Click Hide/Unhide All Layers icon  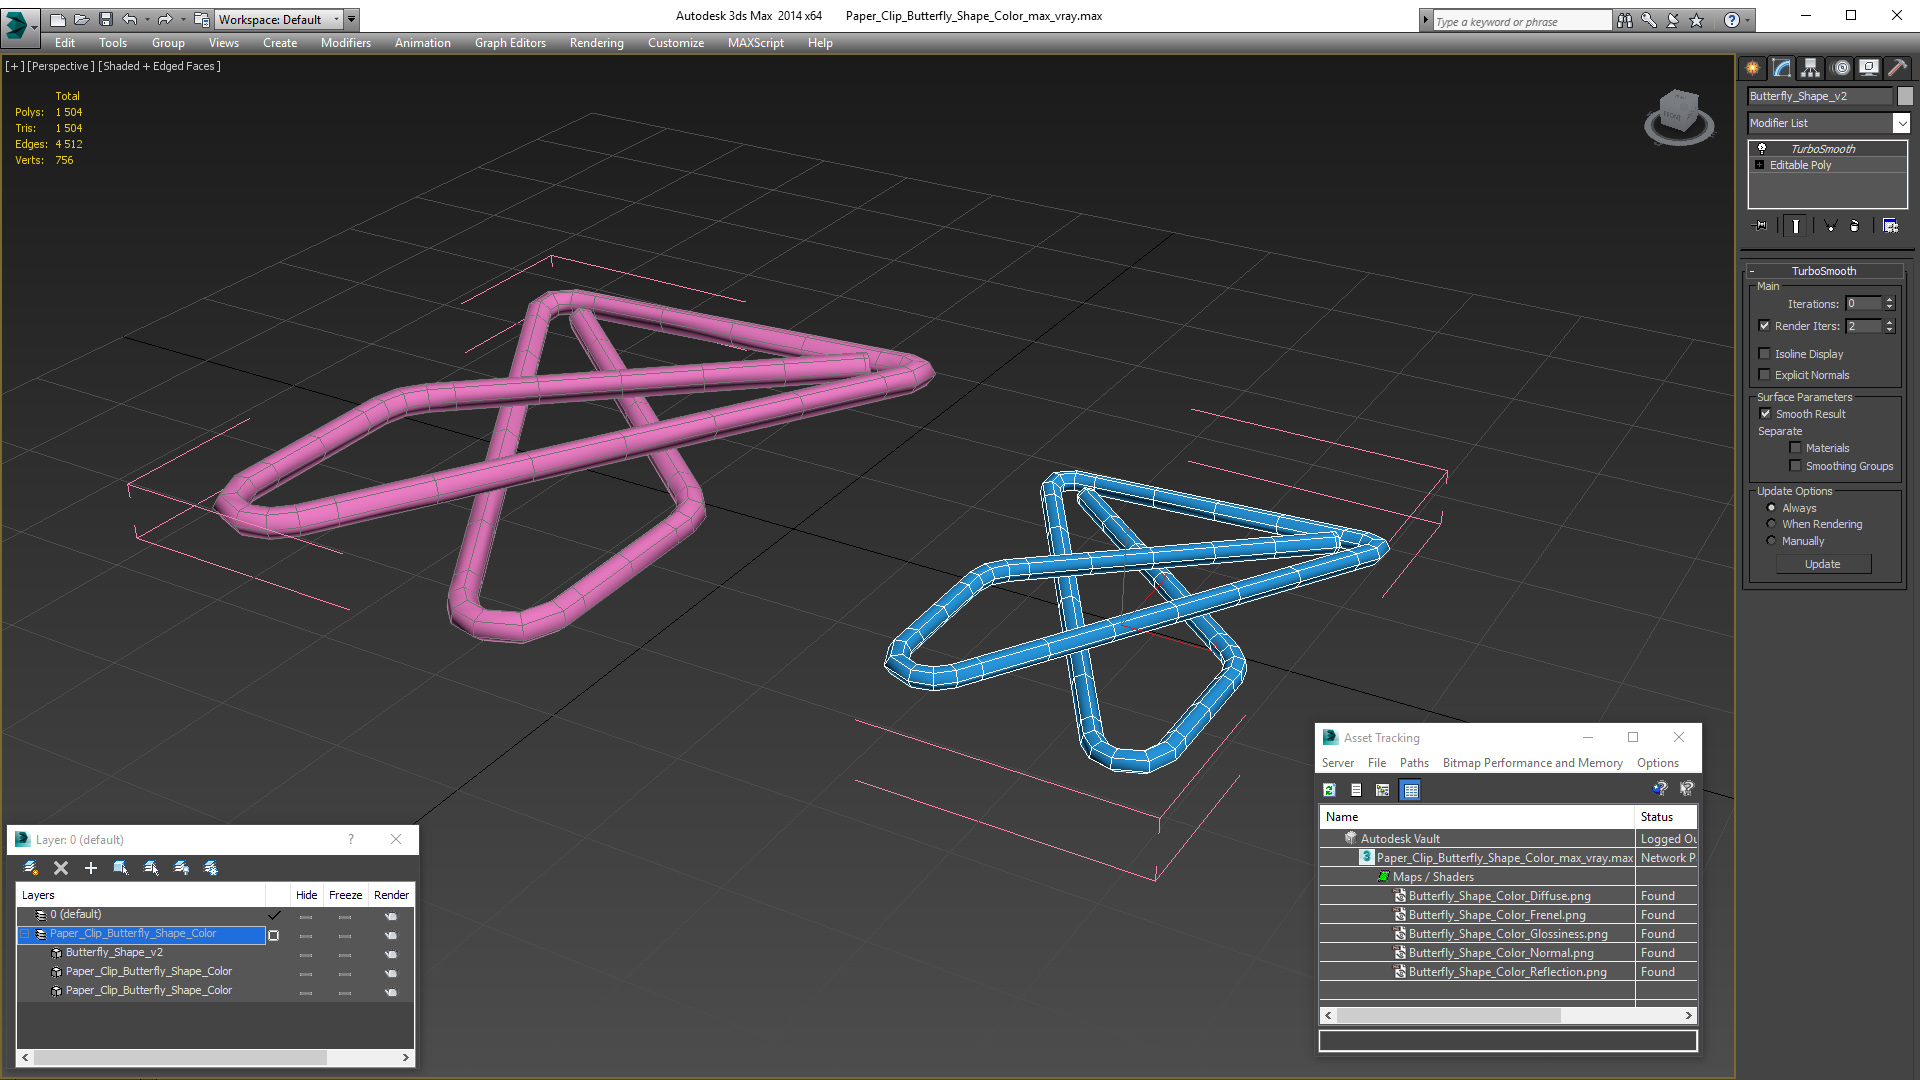[x=181, y=868]
